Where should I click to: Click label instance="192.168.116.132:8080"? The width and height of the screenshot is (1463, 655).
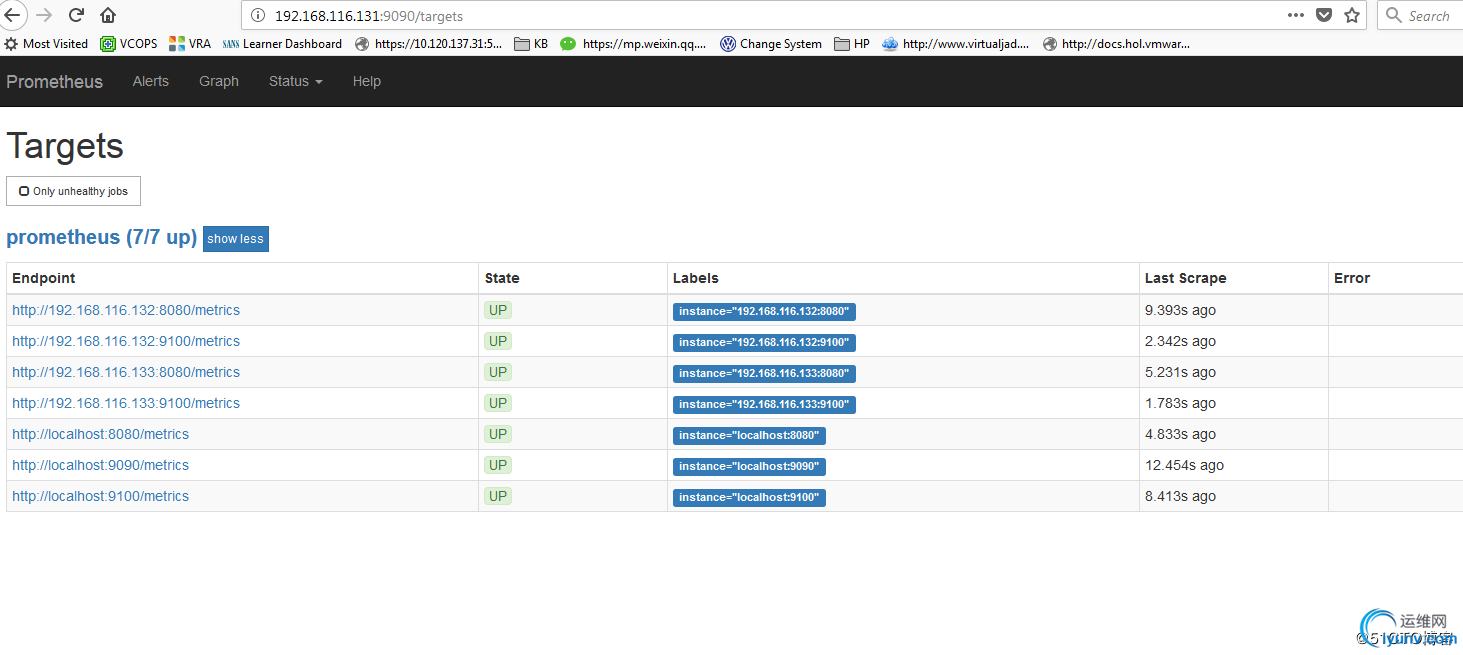(764, 311)
